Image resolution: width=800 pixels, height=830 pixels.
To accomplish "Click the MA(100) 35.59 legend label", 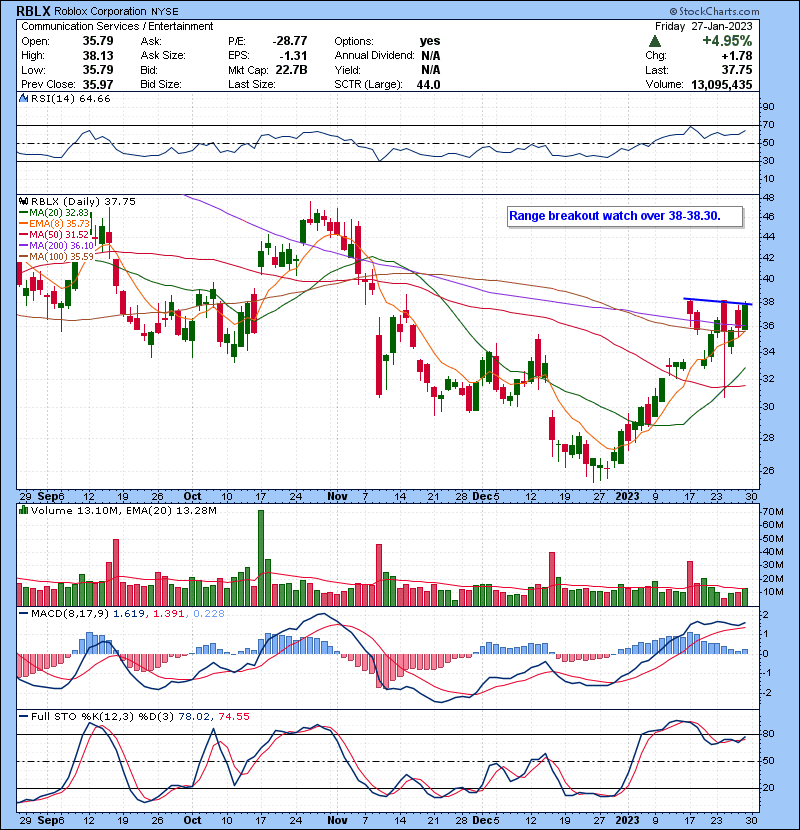I will (x=62, y=256).
